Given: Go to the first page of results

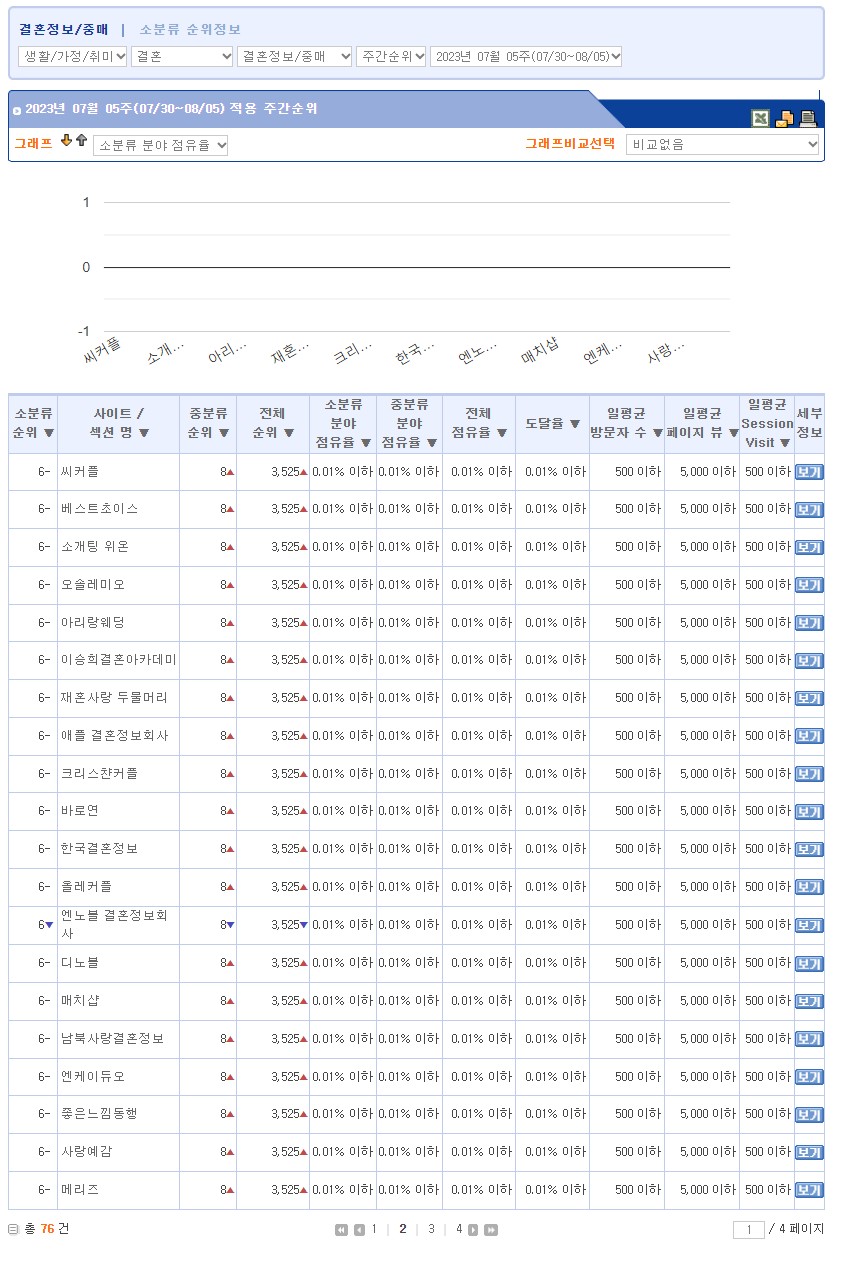Looking at the screenshot, I should [341, 1230].
